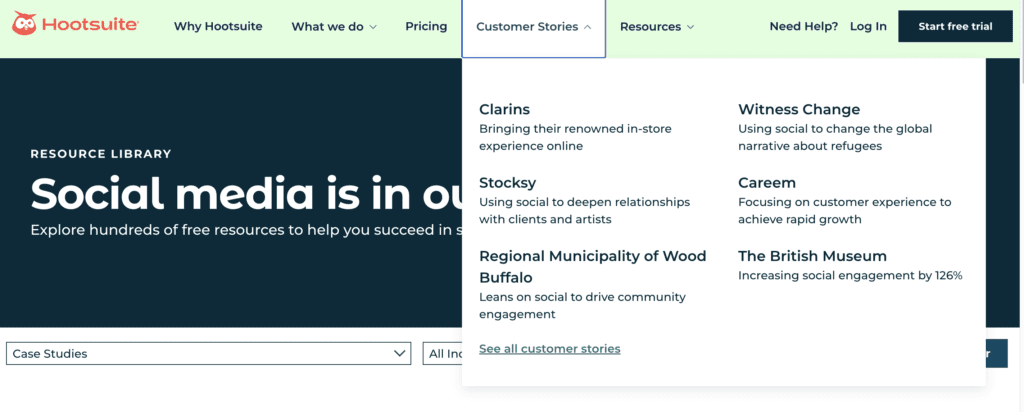Open the Case Studies dropdown
The height and width of the screenshot is (412, 1024).
tap(208, 353)
